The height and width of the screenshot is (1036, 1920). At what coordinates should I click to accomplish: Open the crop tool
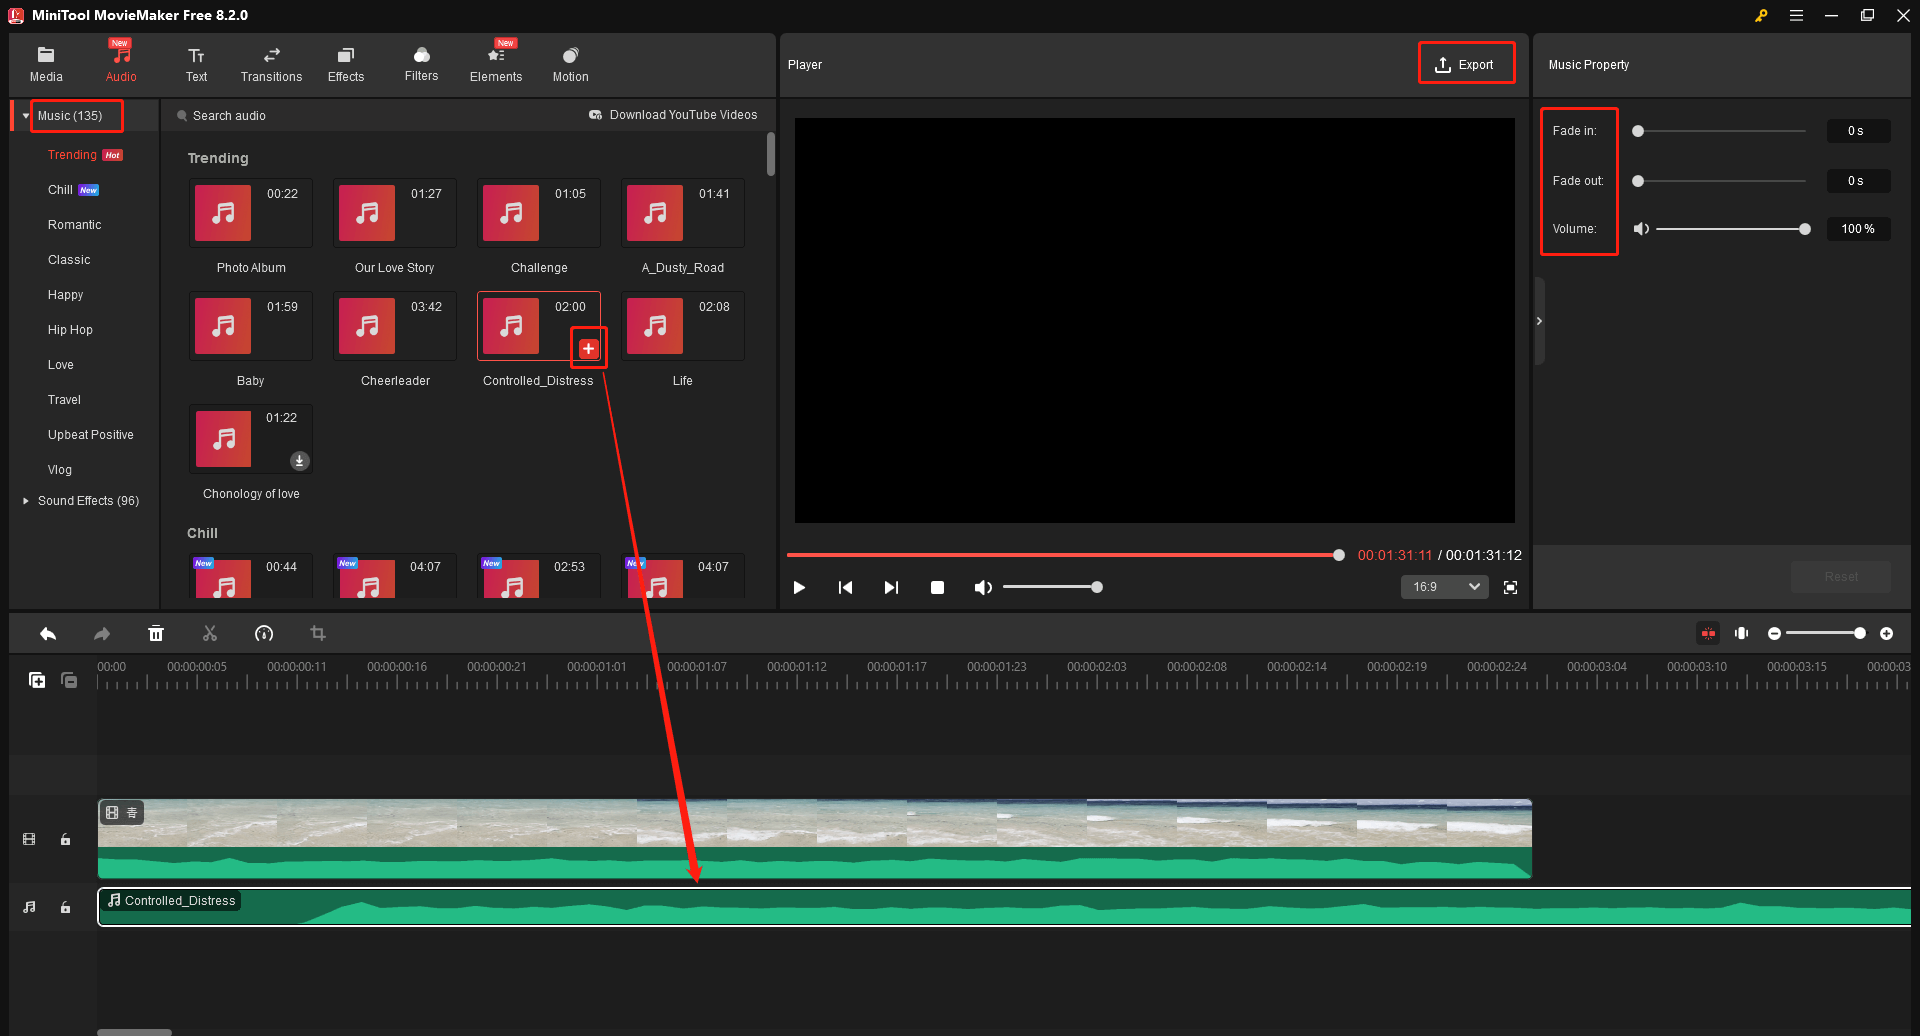click(x=318, y=634)
